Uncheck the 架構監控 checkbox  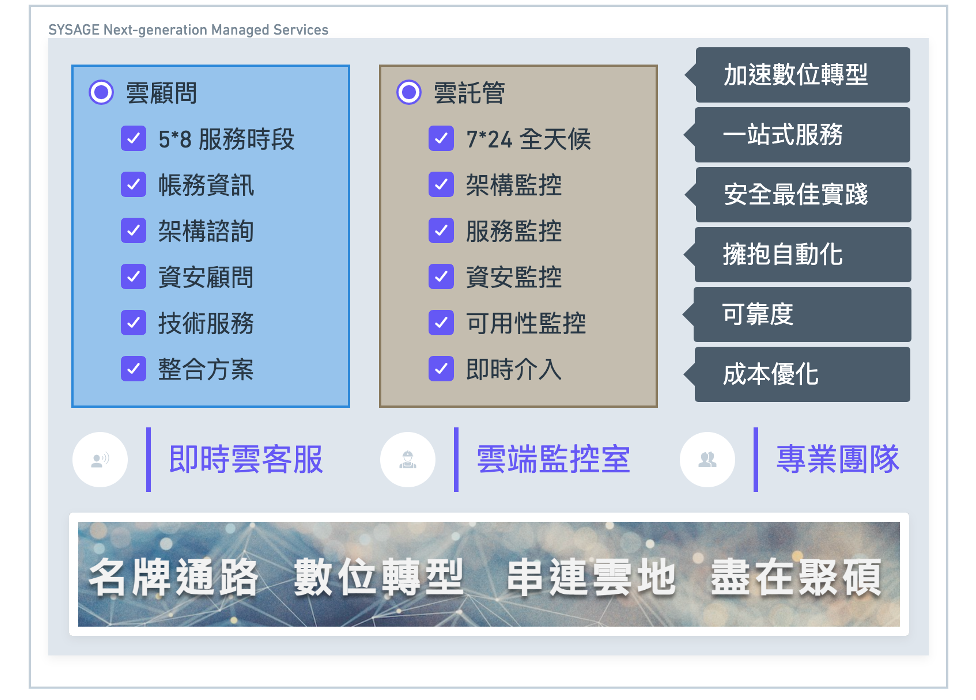point(441,185)
